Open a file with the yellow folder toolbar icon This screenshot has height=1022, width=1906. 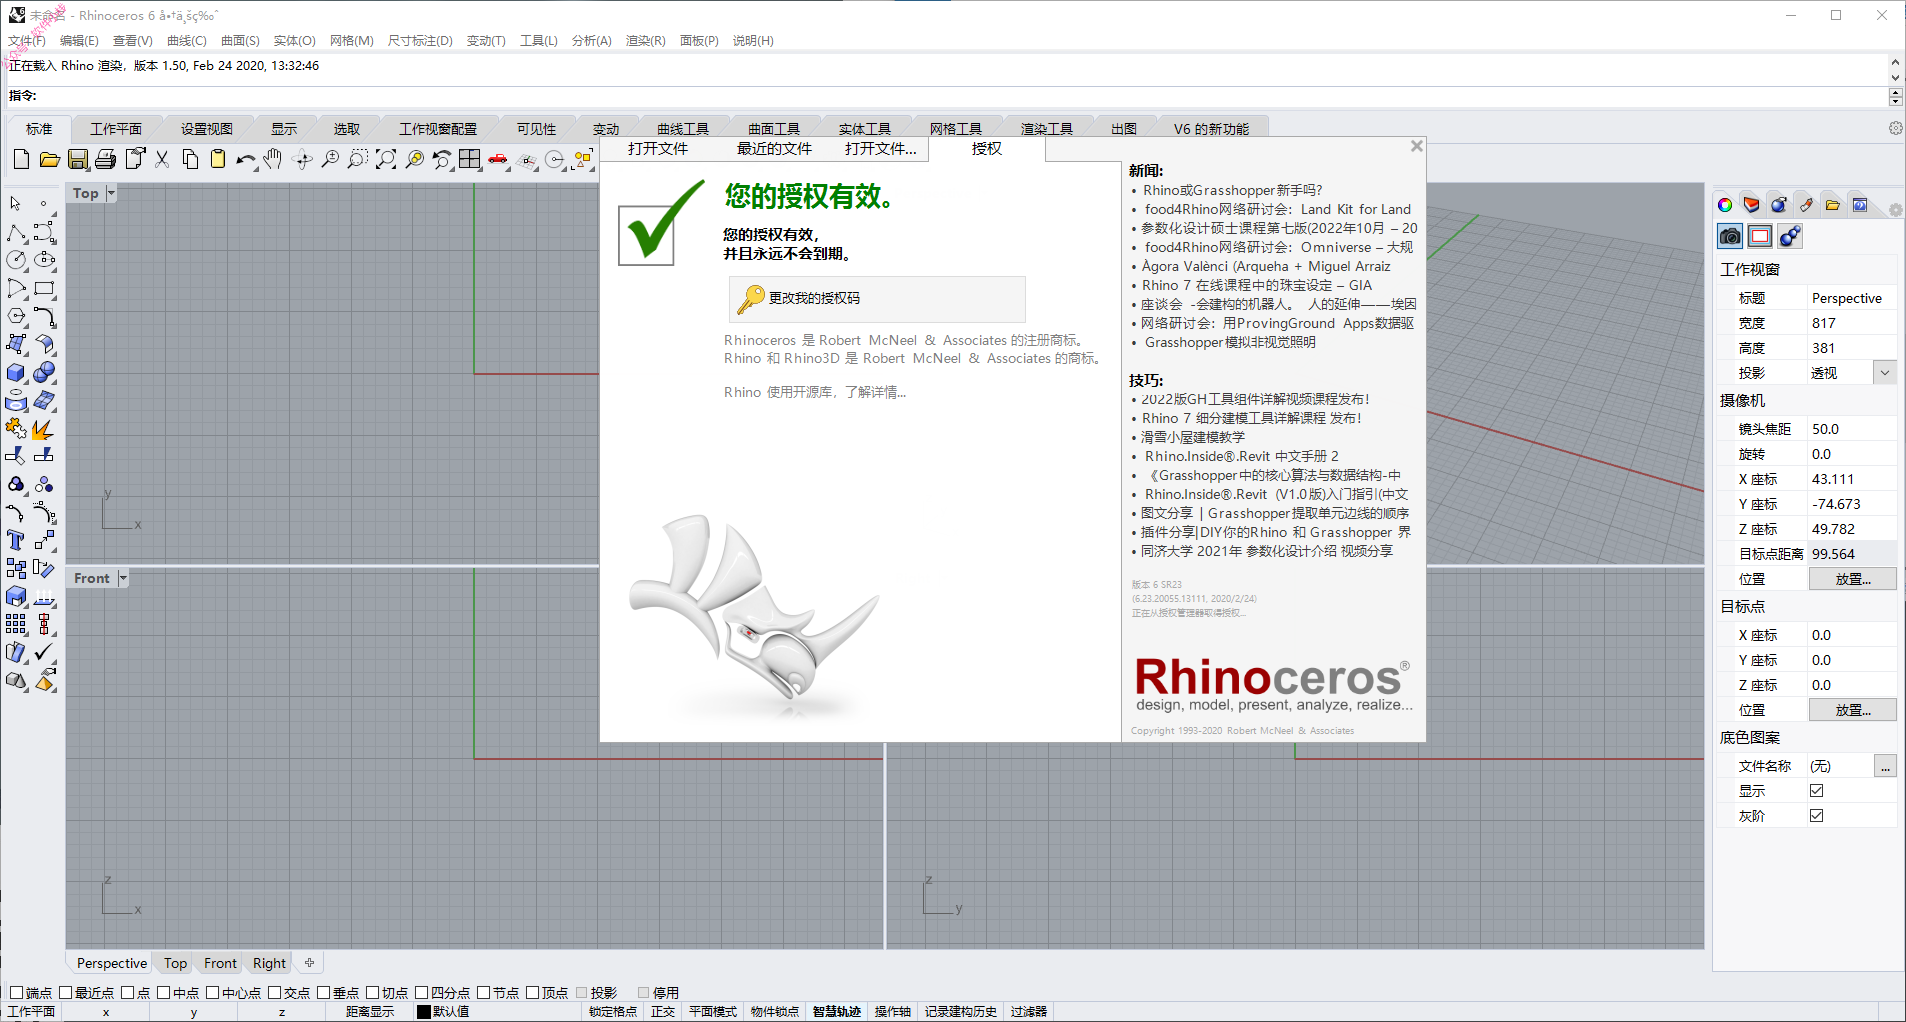(x=49, y=159)
